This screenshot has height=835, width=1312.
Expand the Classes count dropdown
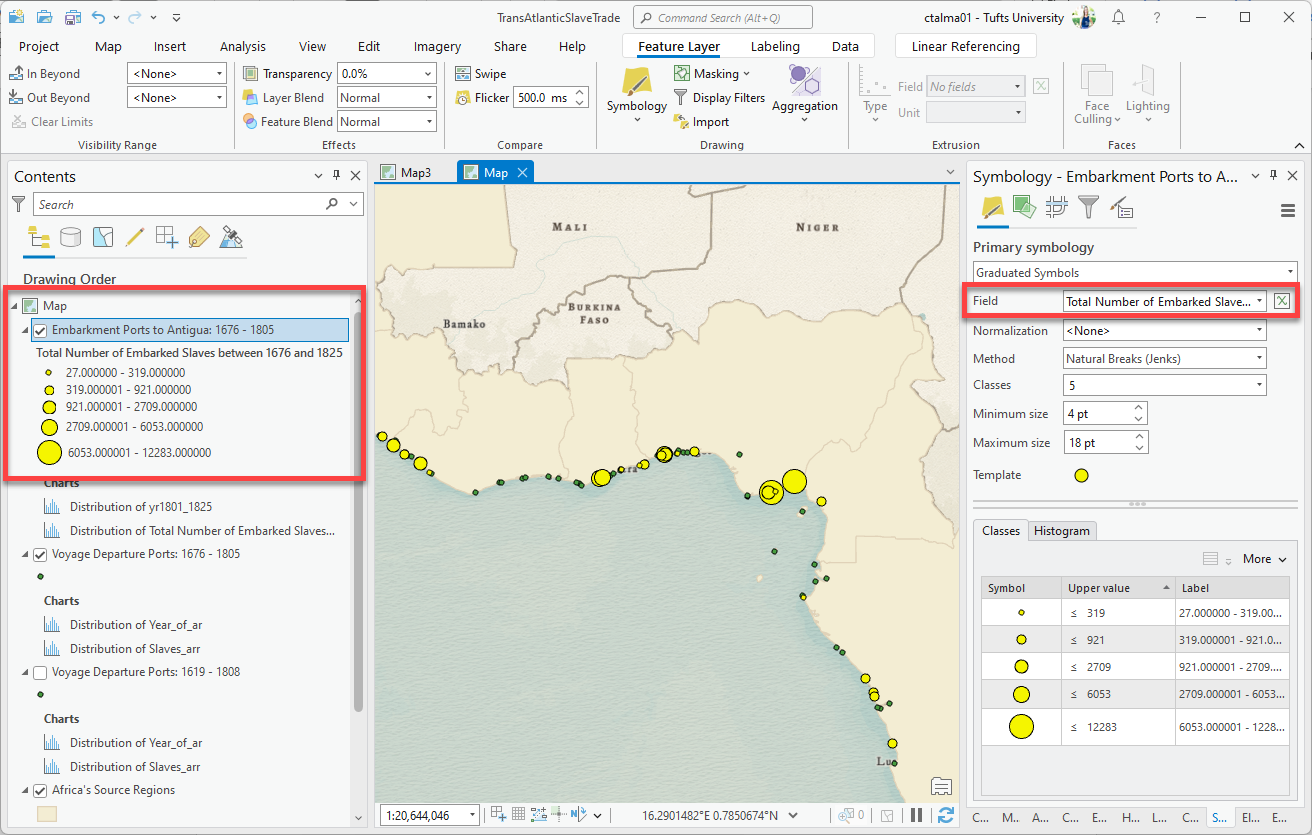(1164, 385)
